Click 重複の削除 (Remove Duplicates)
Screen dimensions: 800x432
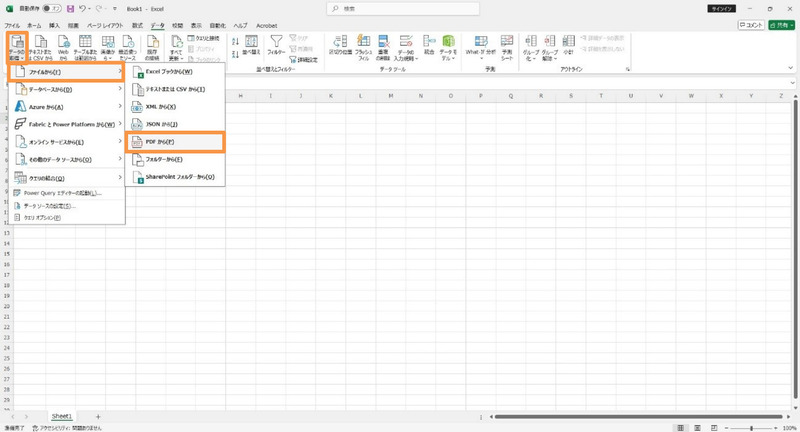[383, 48]
